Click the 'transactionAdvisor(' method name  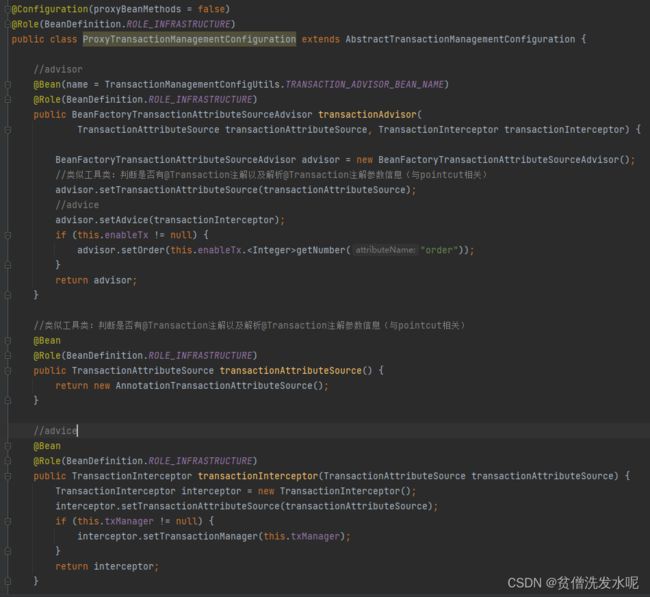tap(370, 114)
